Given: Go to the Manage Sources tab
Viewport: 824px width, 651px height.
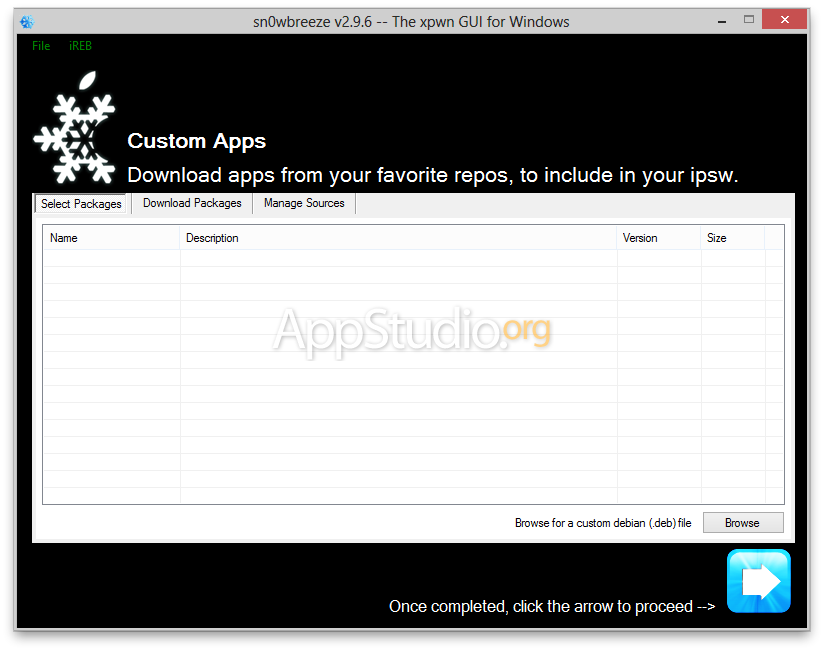Looking at the screenshot, I should (304, 203).
